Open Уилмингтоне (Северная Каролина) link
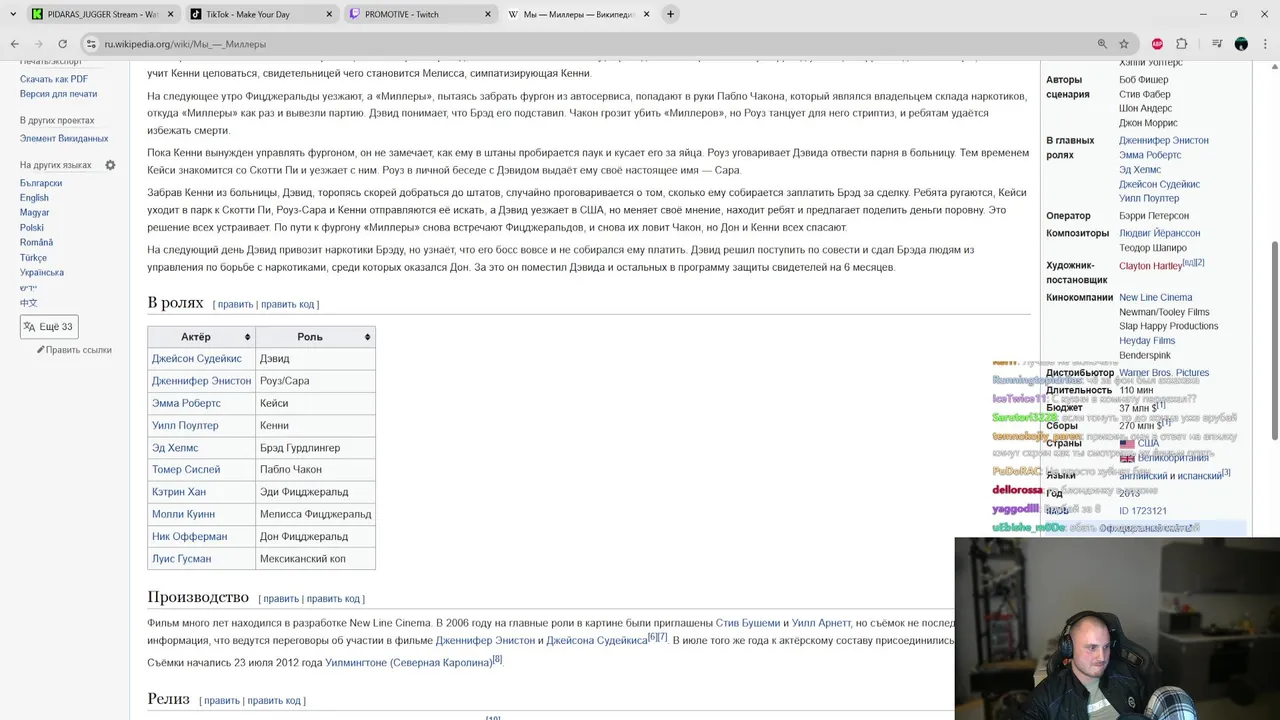The width and height of the screenshot is (1280, 720). click(x=408, y=663)
